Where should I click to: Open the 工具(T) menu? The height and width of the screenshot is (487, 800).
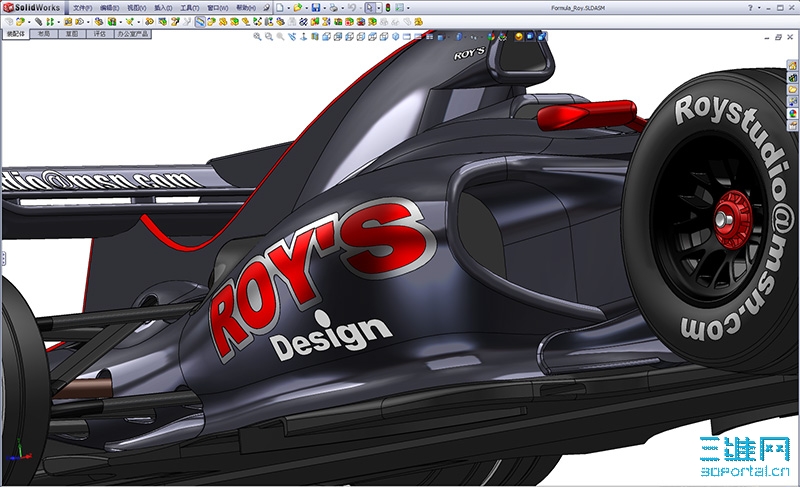(x=189, y=8)
